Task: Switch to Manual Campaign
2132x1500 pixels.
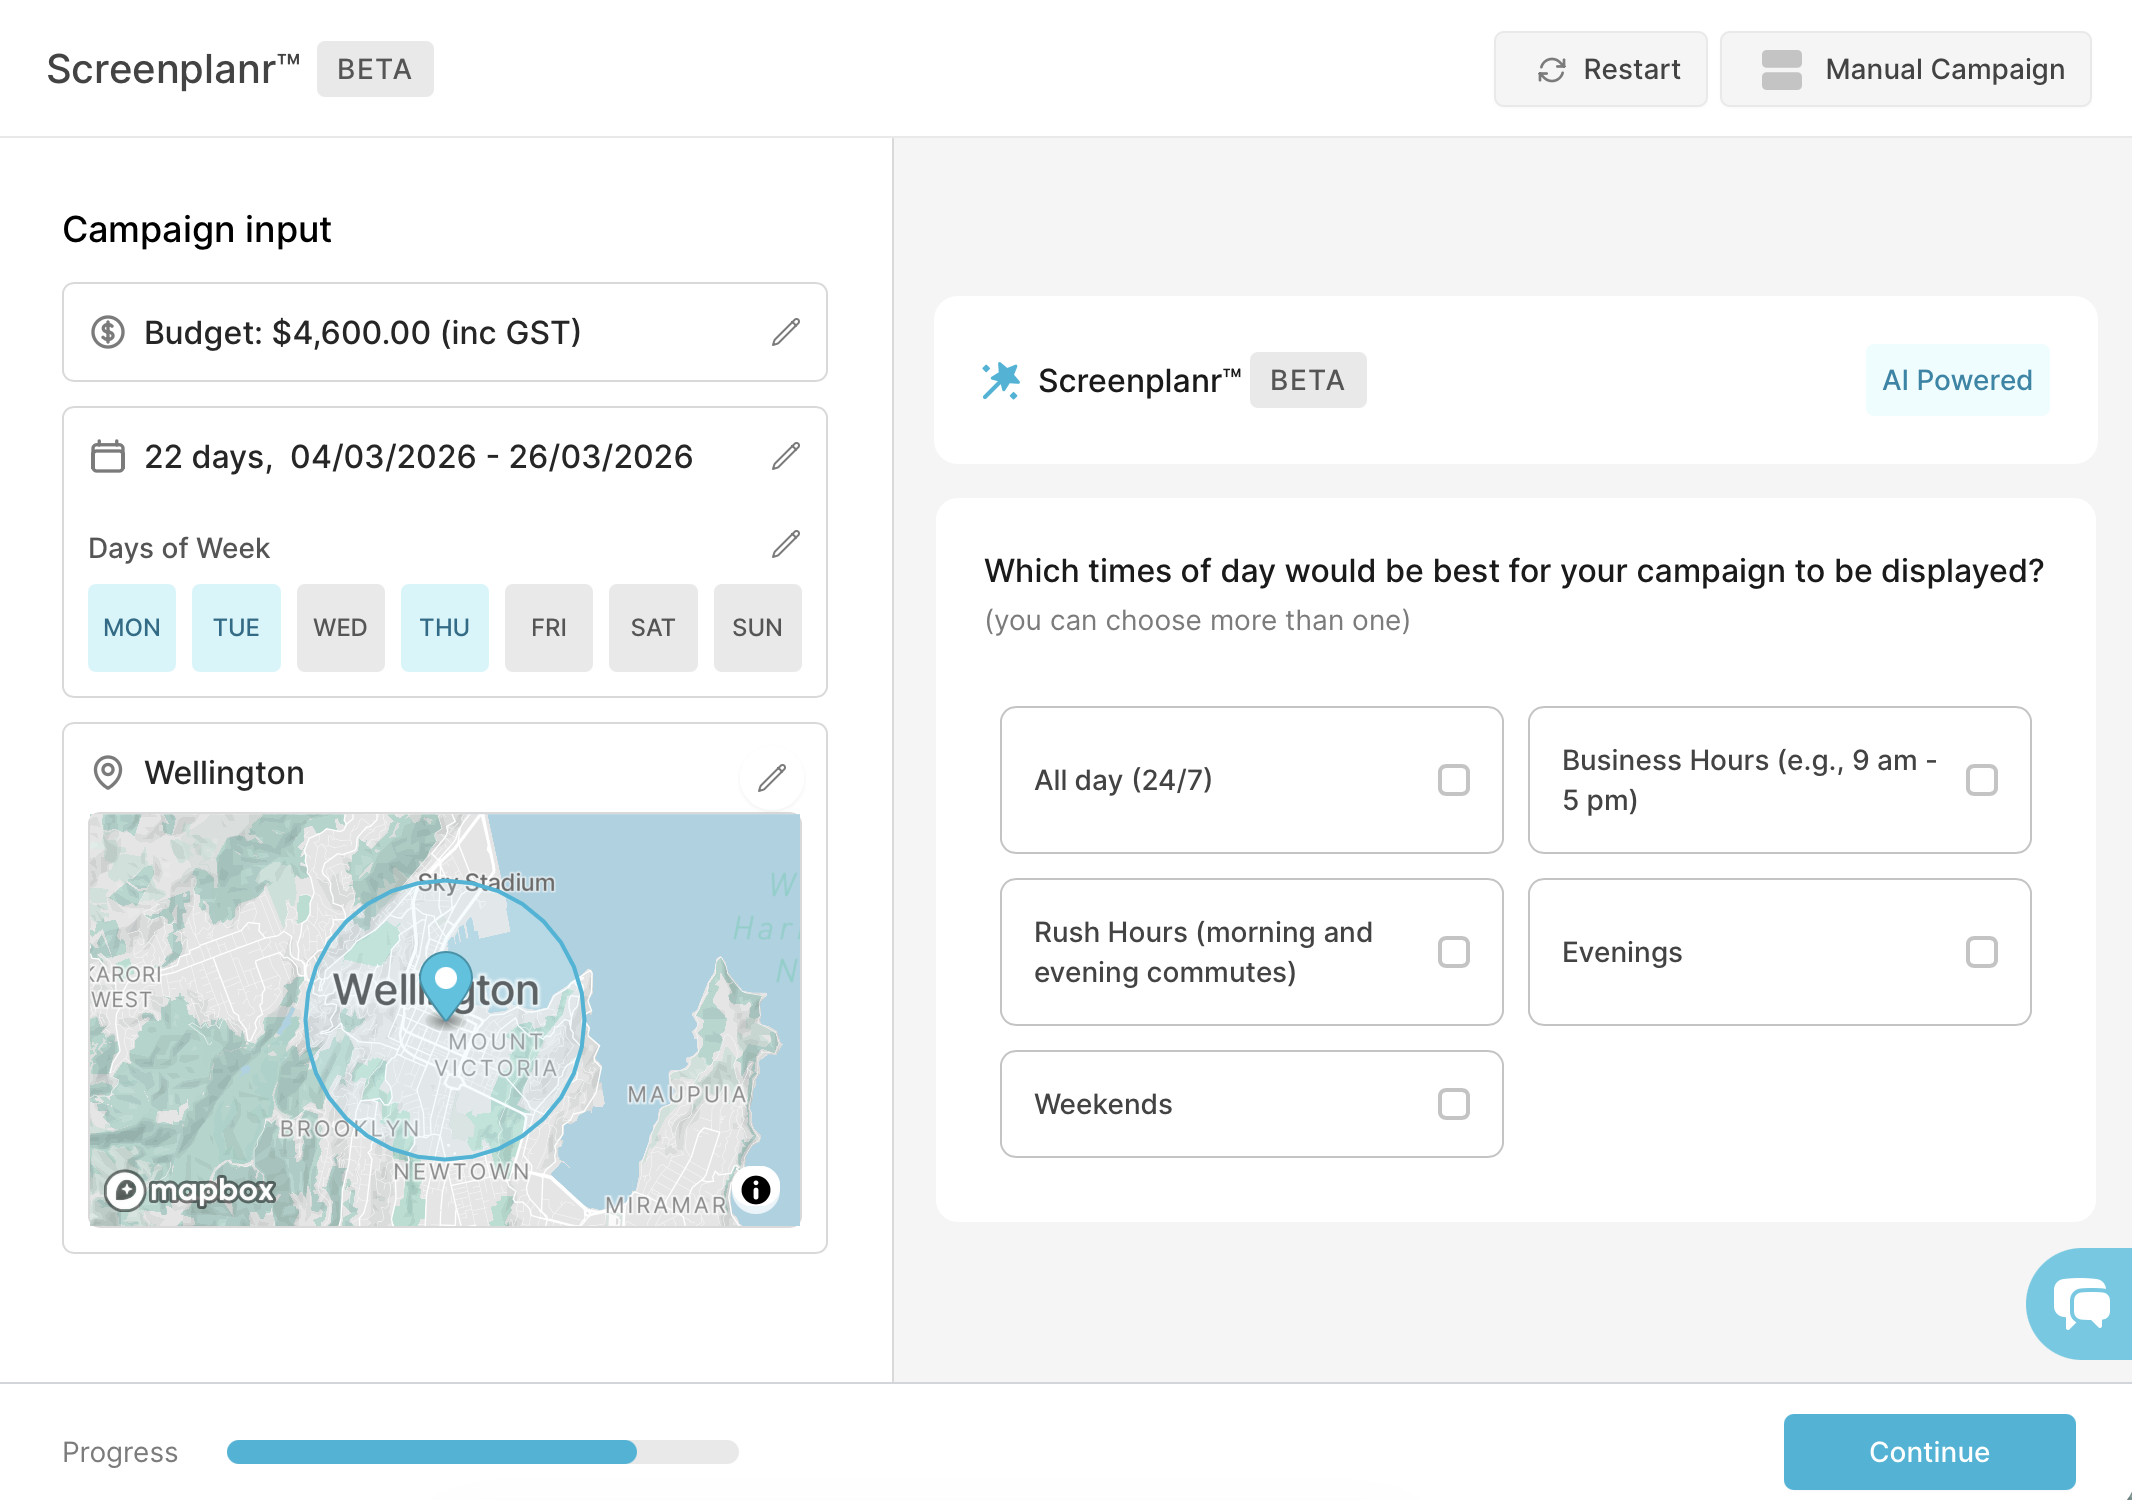Action: 1906,69
